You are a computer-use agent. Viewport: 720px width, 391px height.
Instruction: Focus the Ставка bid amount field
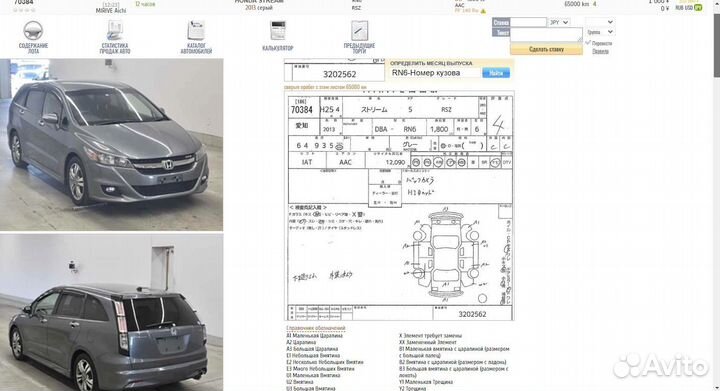coord(529,22)
